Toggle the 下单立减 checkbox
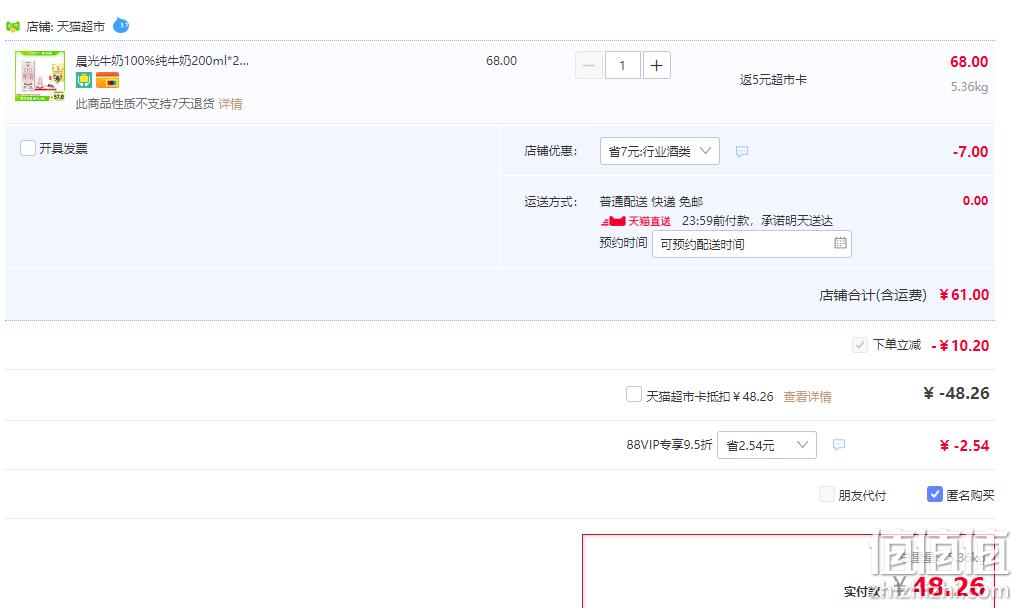Image resolution: width=1019 pixels, height=608 pixels. coord(860,345)
